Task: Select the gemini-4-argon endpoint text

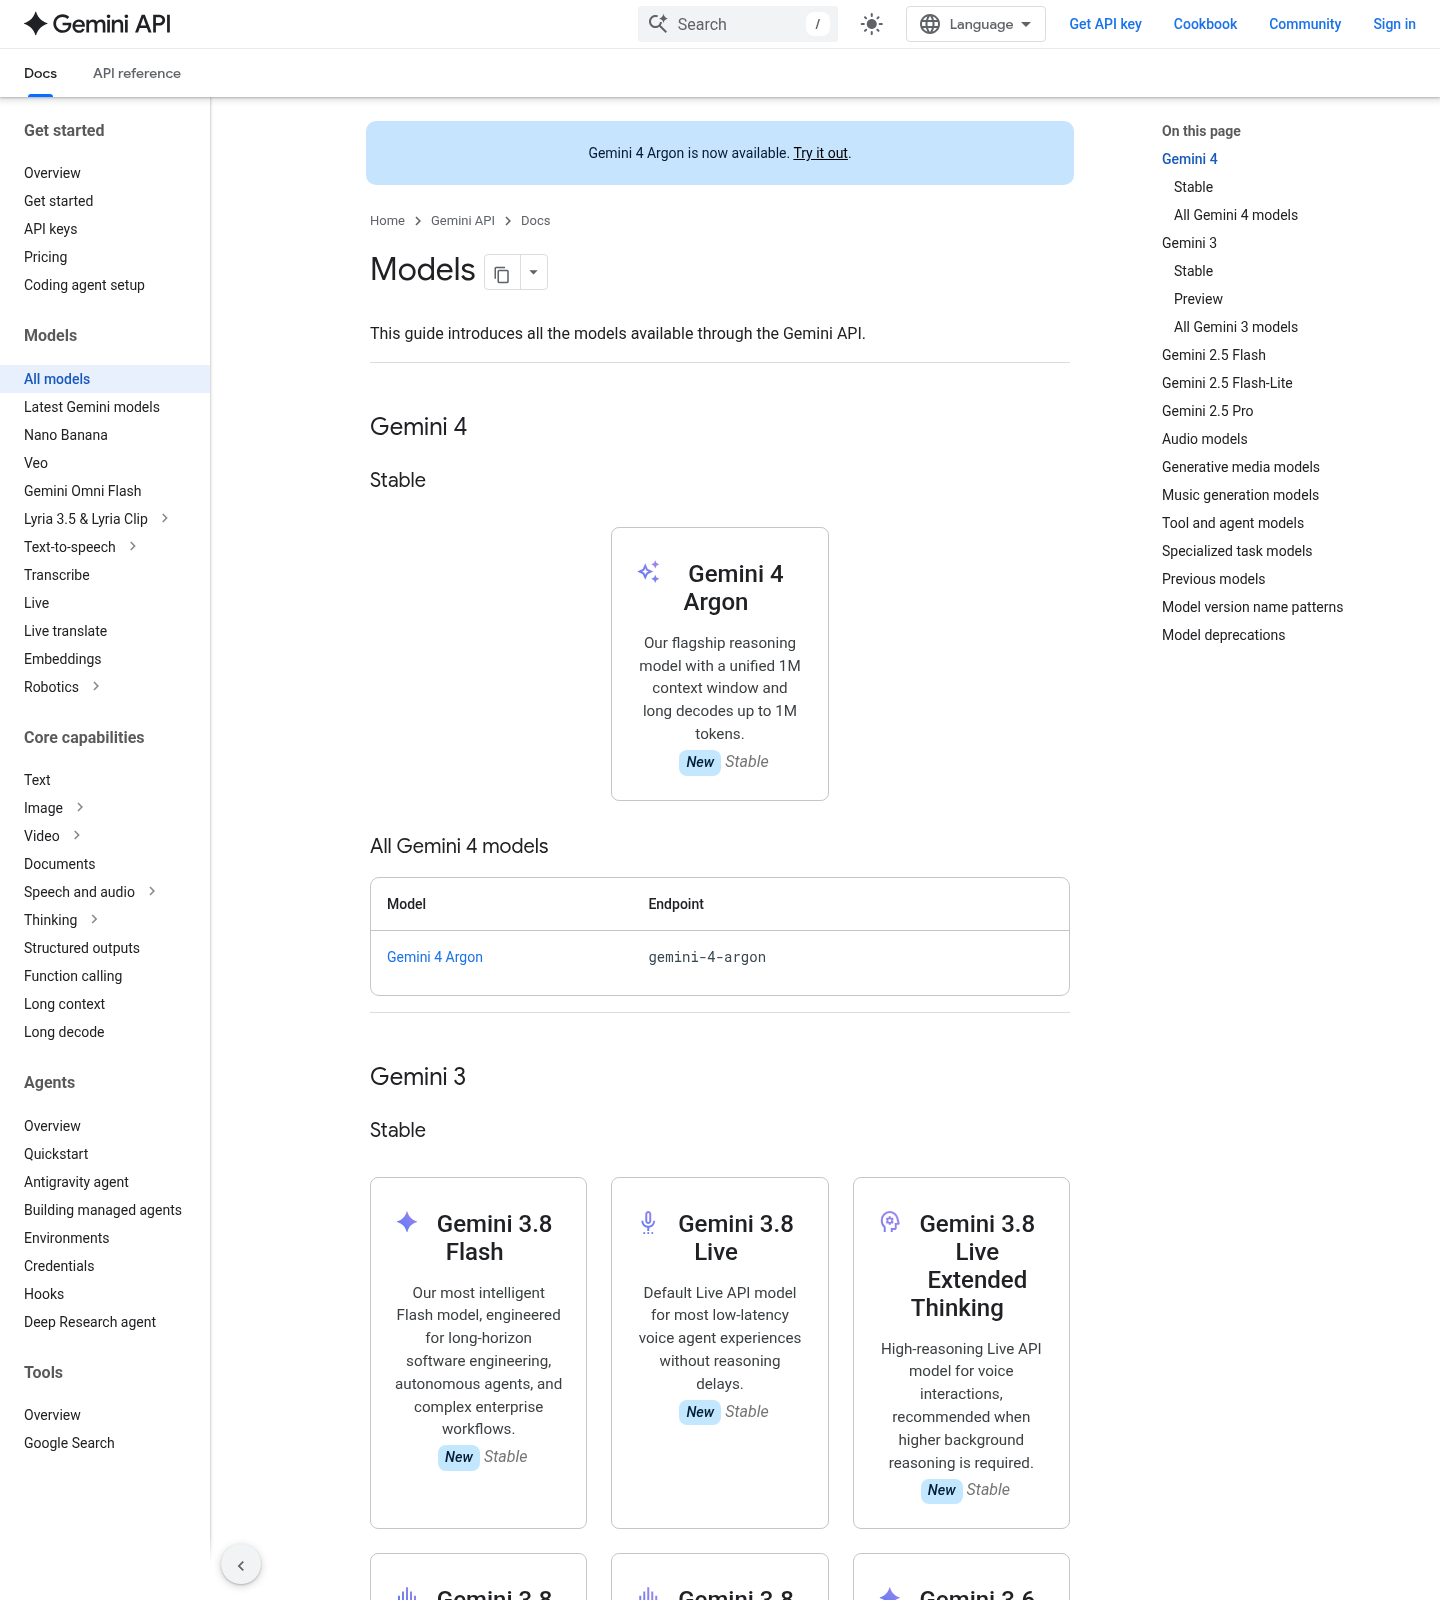Action: pos(707,957)
